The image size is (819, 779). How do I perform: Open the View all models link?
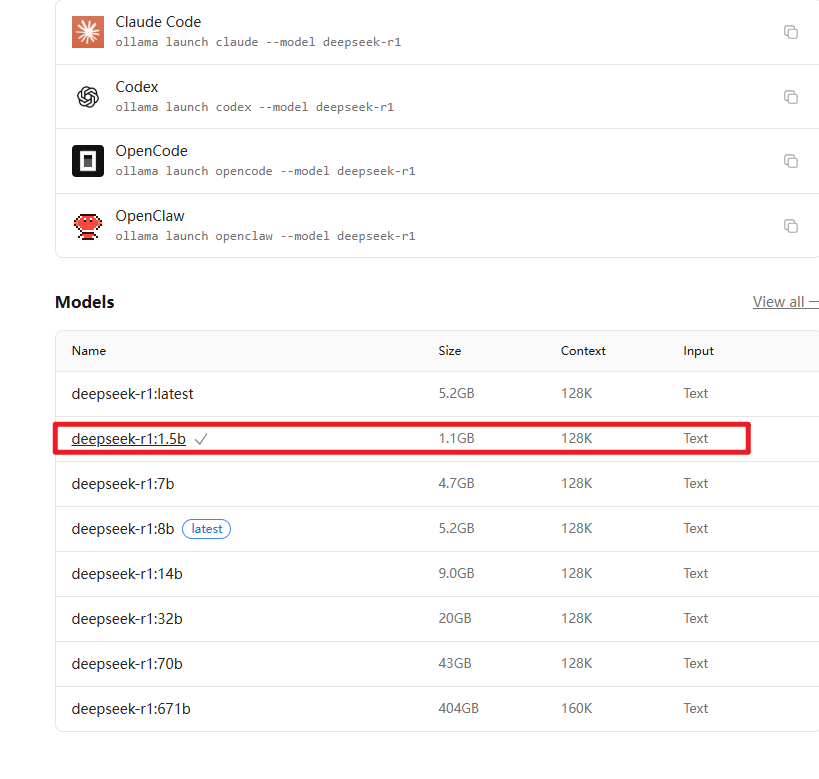[785, 302]
